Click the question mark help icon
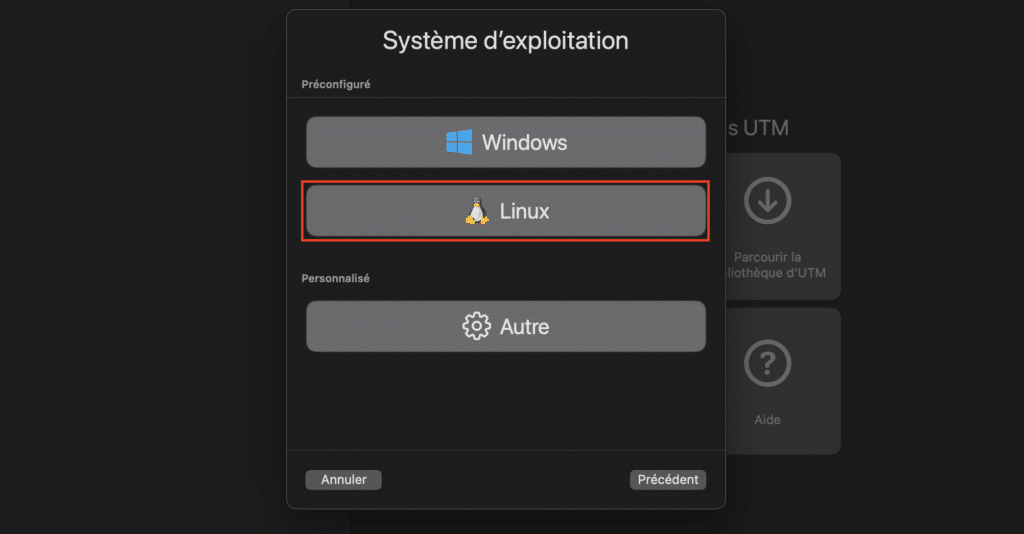Screen dimensions: 1024x534 tap(767, 363)
